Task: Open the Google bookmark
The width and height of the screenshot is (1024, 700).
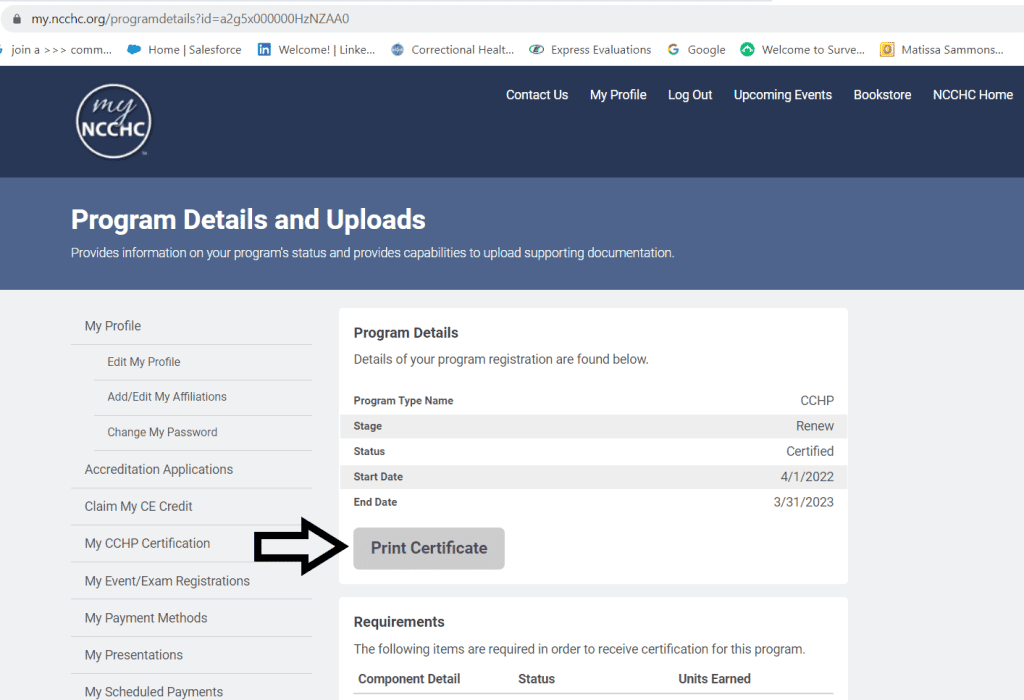Action: point(696,49)
